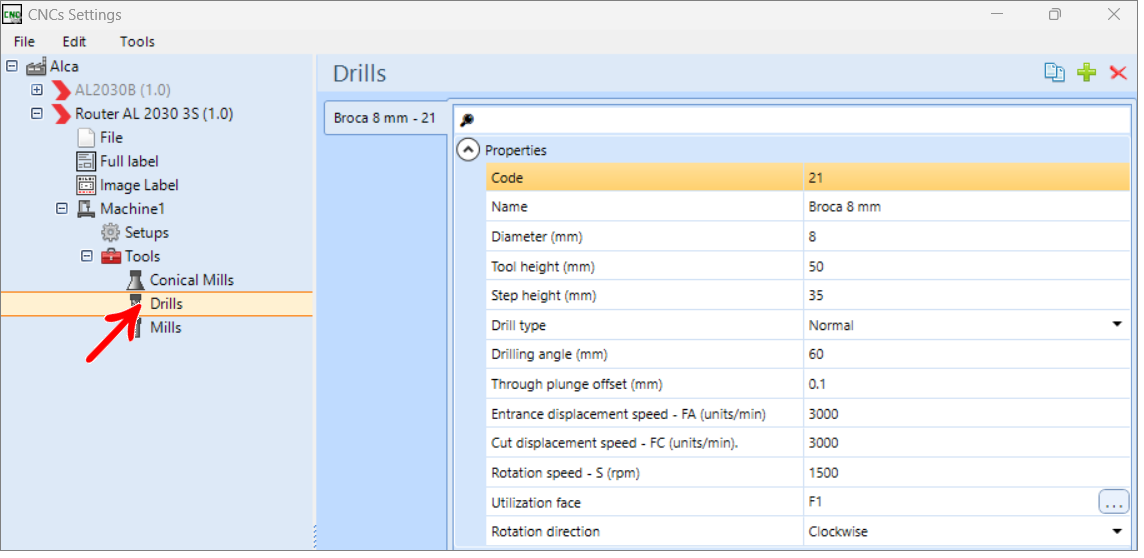
Task: Open the Drill type dropdown
Action: coord(1117,325)
